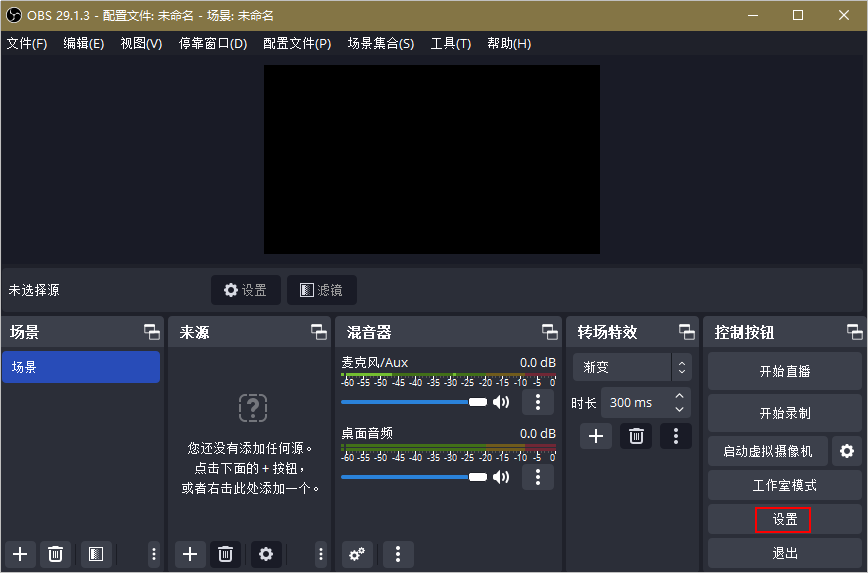Add a new source with plus icon
The width and height of the screenshot is (868, 573).
tap(190, 554)
